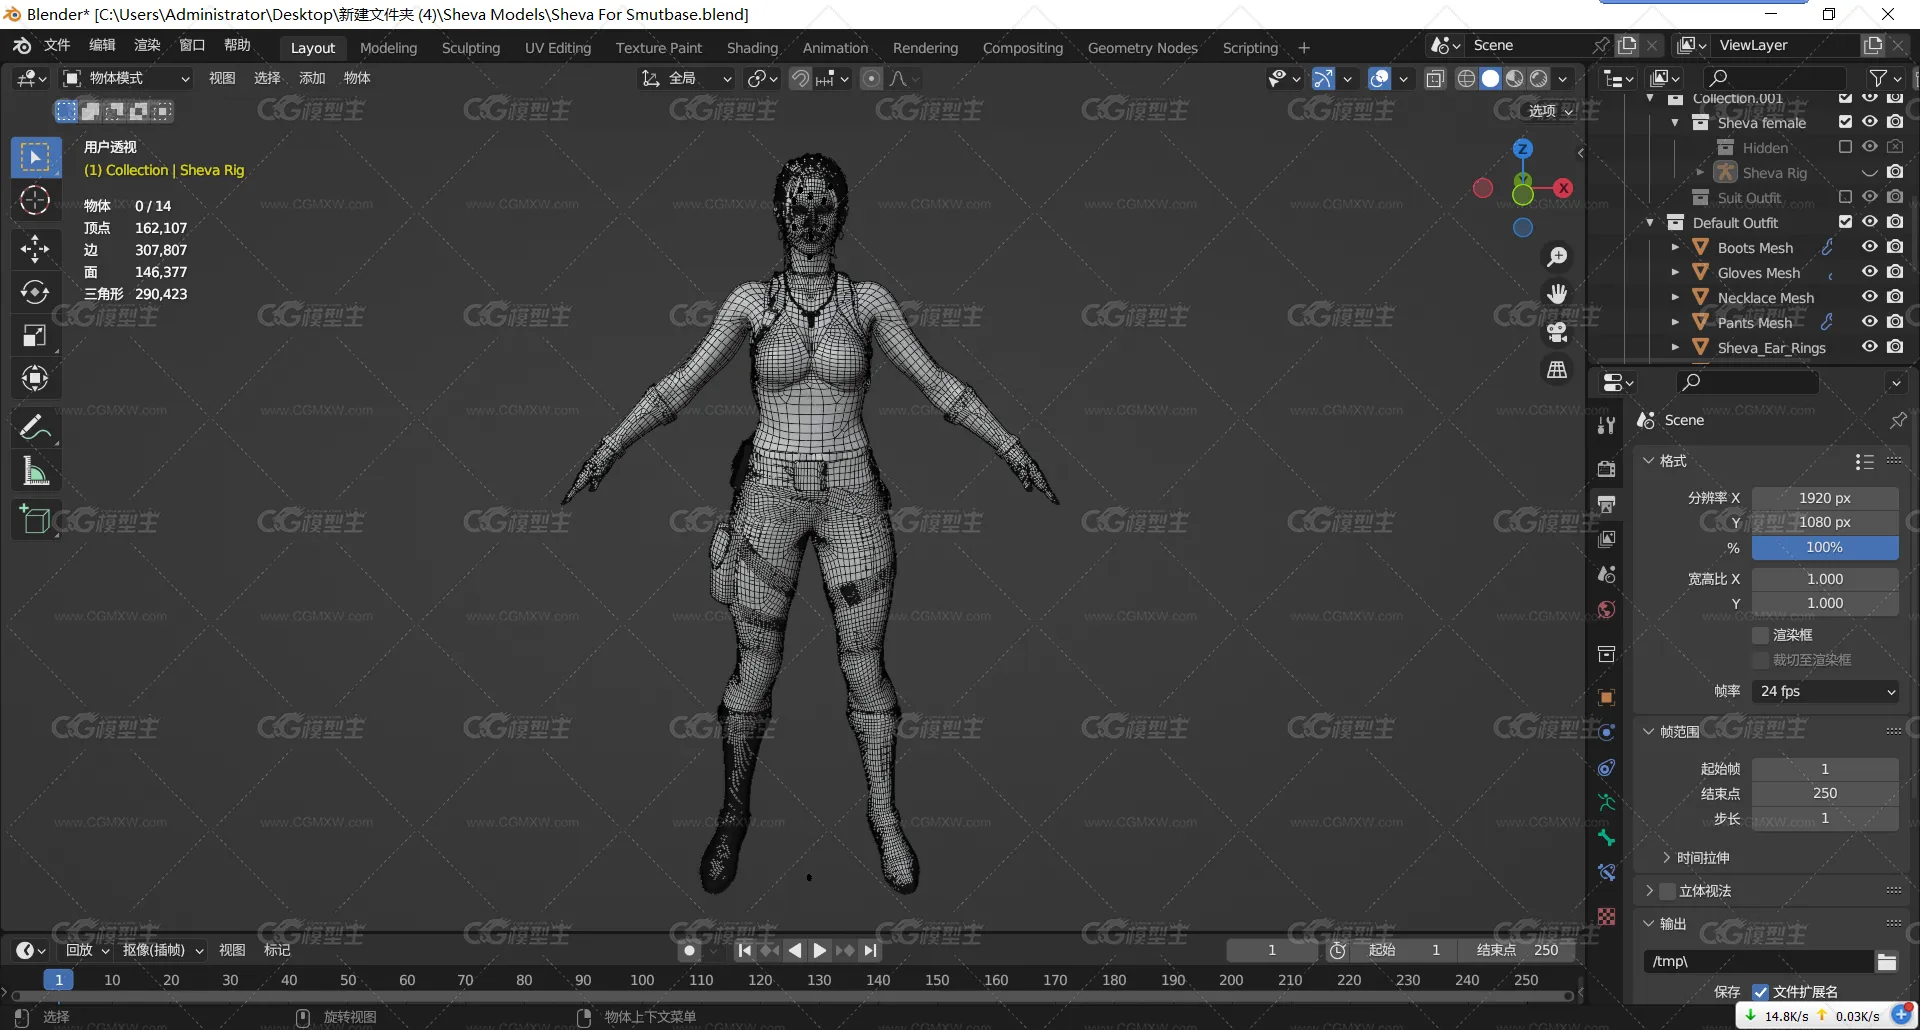Open the Geometry Nodes workspace tab

(1142, 47)
